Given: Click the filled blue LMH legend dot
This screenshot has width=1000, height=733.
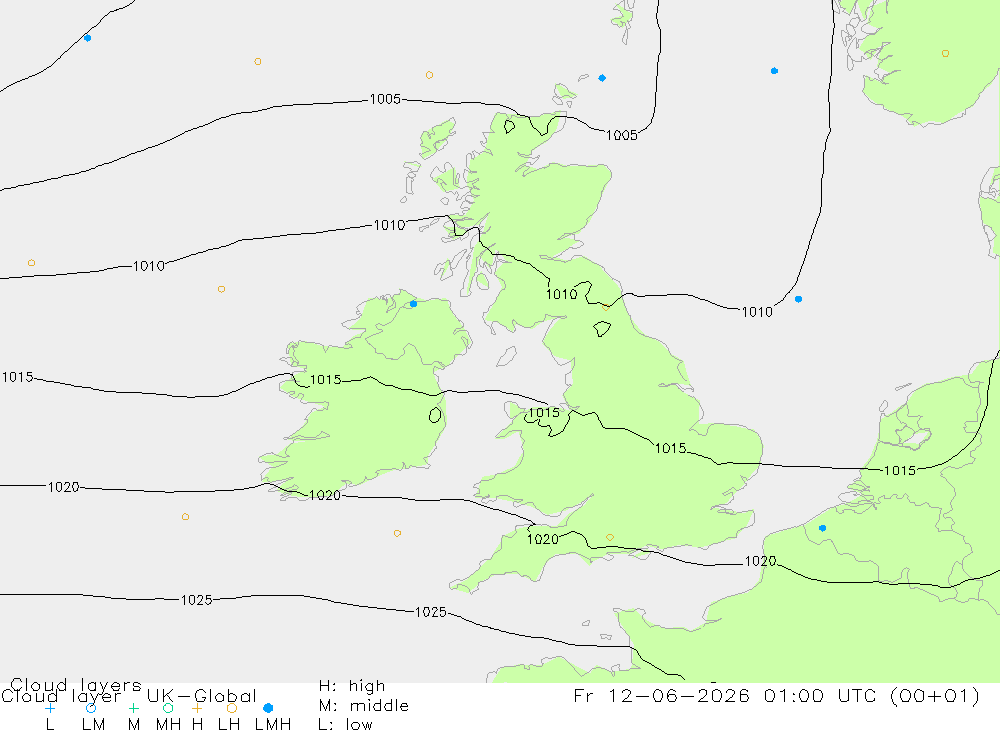Looking at the screenshot, I should pos(268,708).
